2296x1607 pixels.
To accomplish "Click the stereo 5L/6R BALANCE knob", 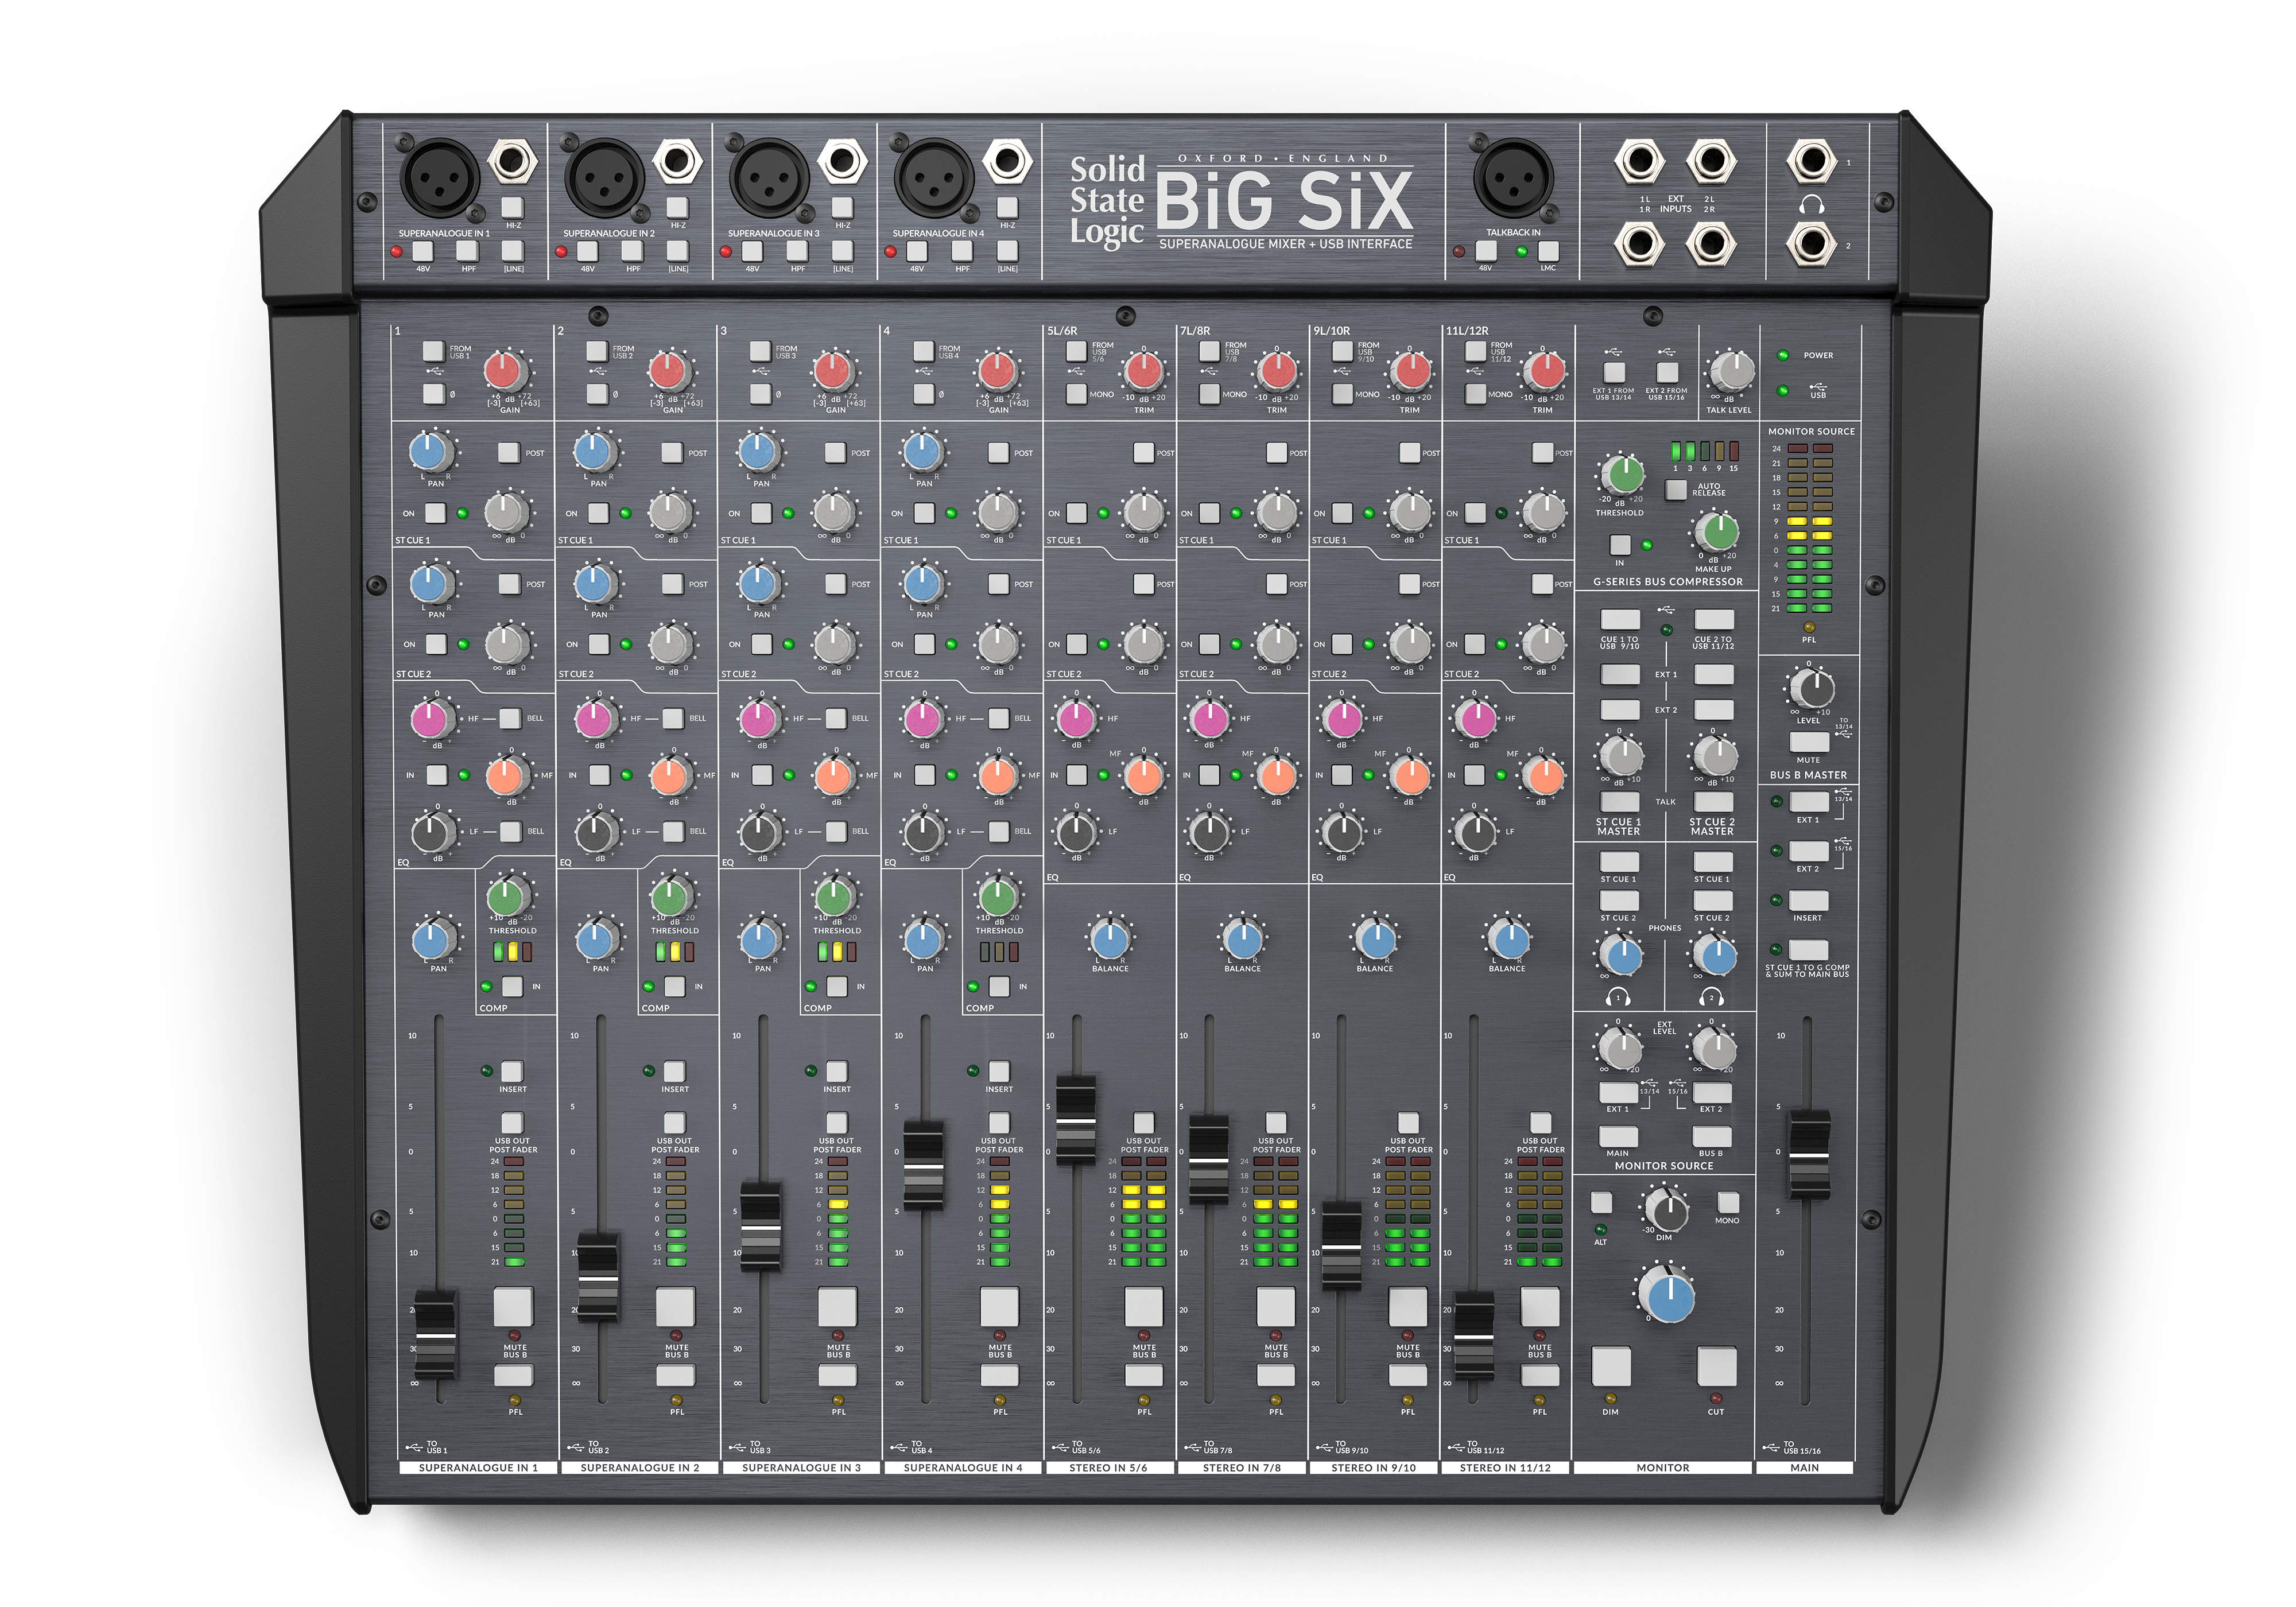I will click(1110, 939).
